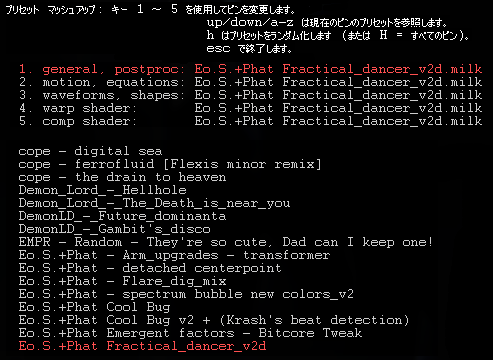Choose DemonLD_-_Gambit's_disco preset
Viewport: 493px width, 360px height.
pos(114,229)
